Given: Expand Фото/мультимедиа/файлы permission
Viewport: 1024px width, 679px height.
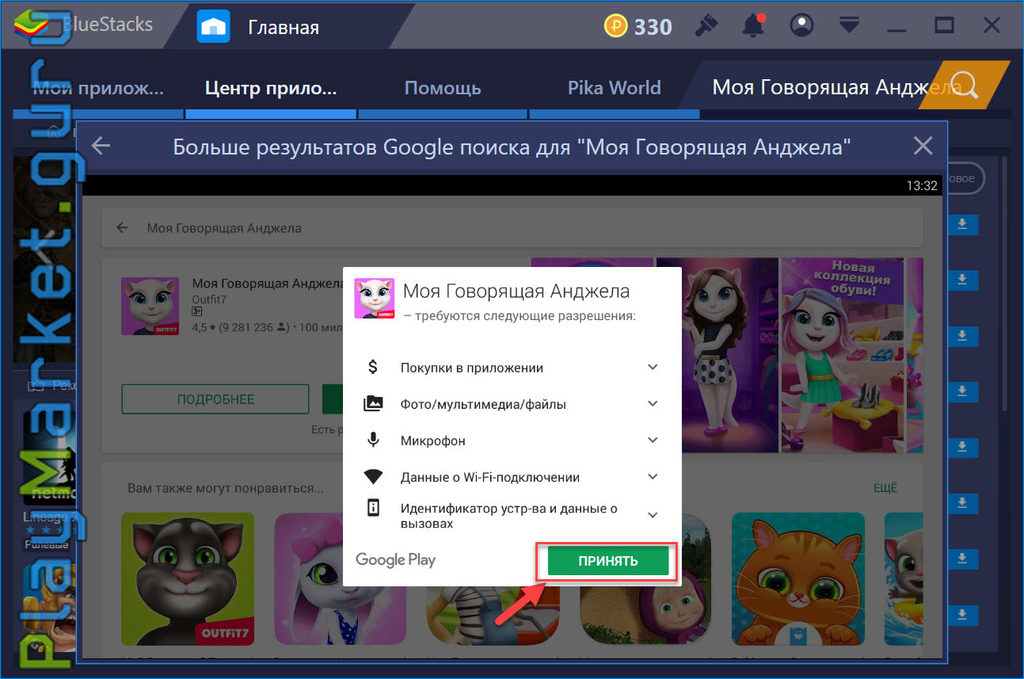Looking at the screenshot, I should point(652,403).
